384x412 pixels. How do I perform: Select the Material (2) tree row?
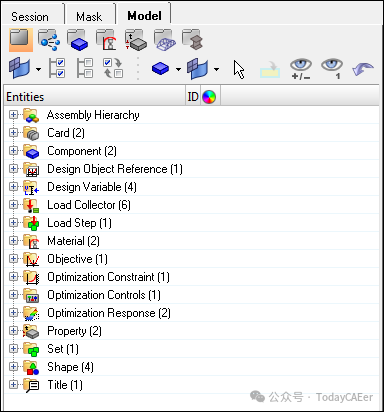click(x=192, y=241)
